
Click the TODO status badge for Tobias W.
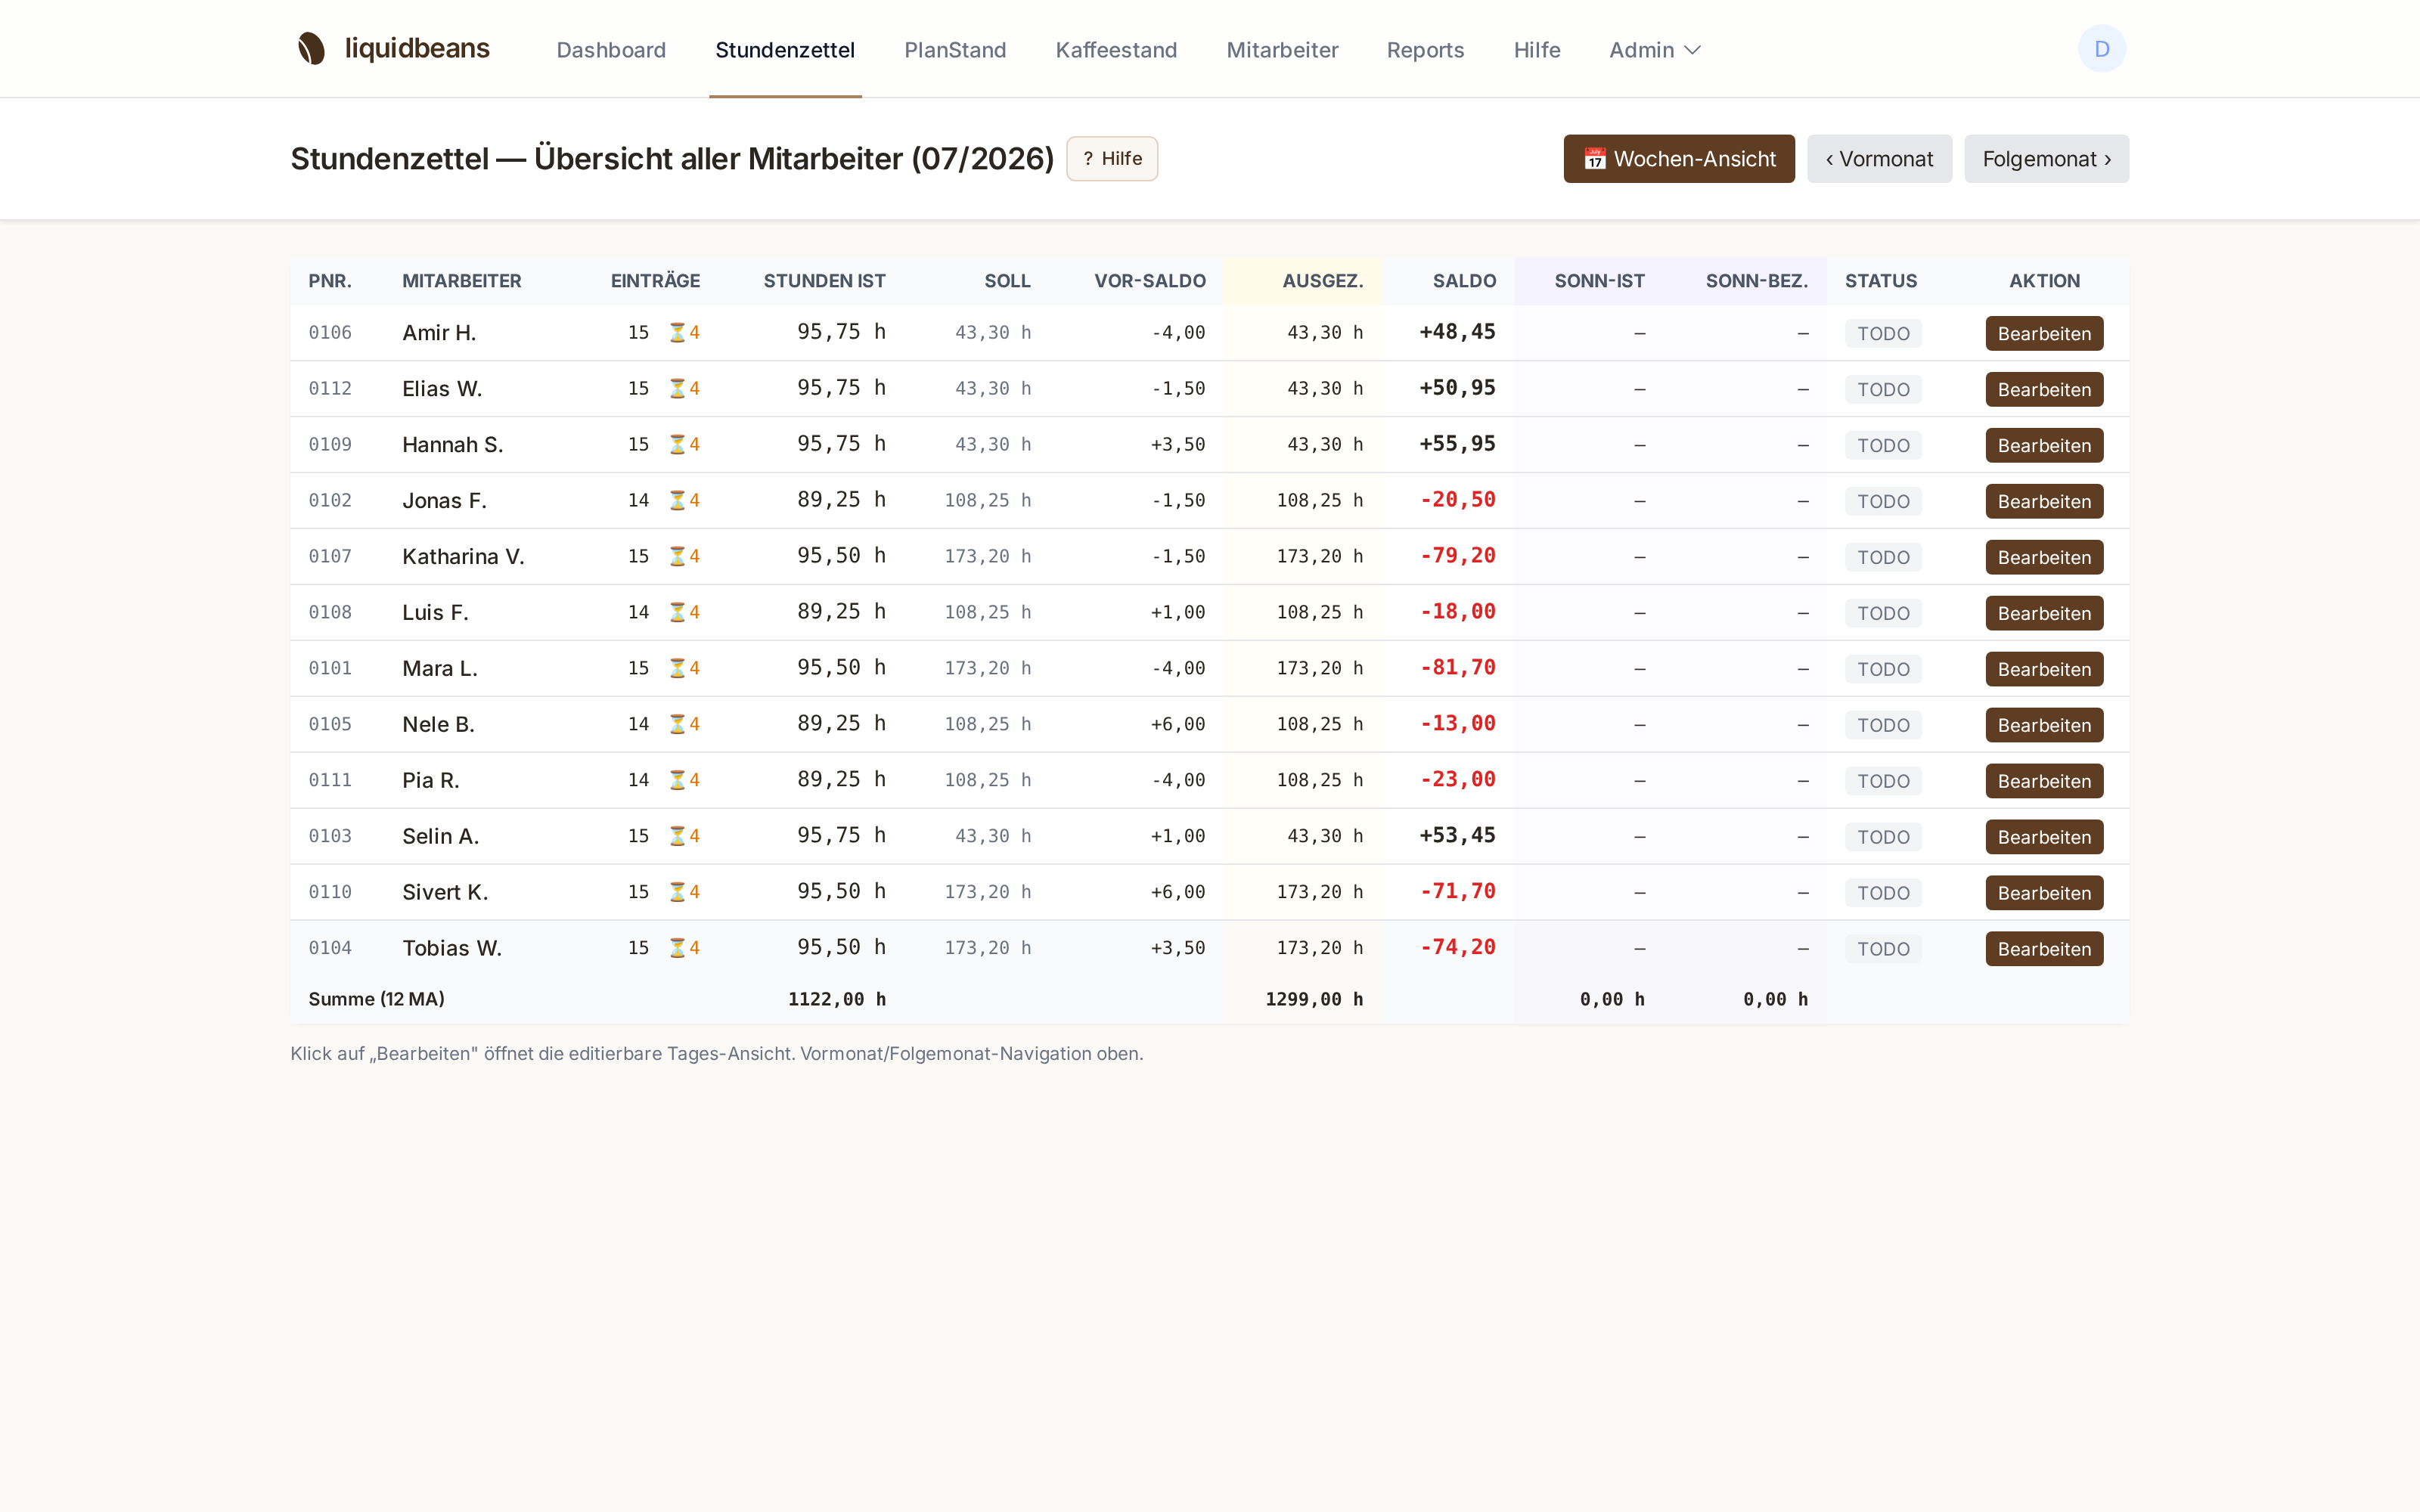point(1883,950)
